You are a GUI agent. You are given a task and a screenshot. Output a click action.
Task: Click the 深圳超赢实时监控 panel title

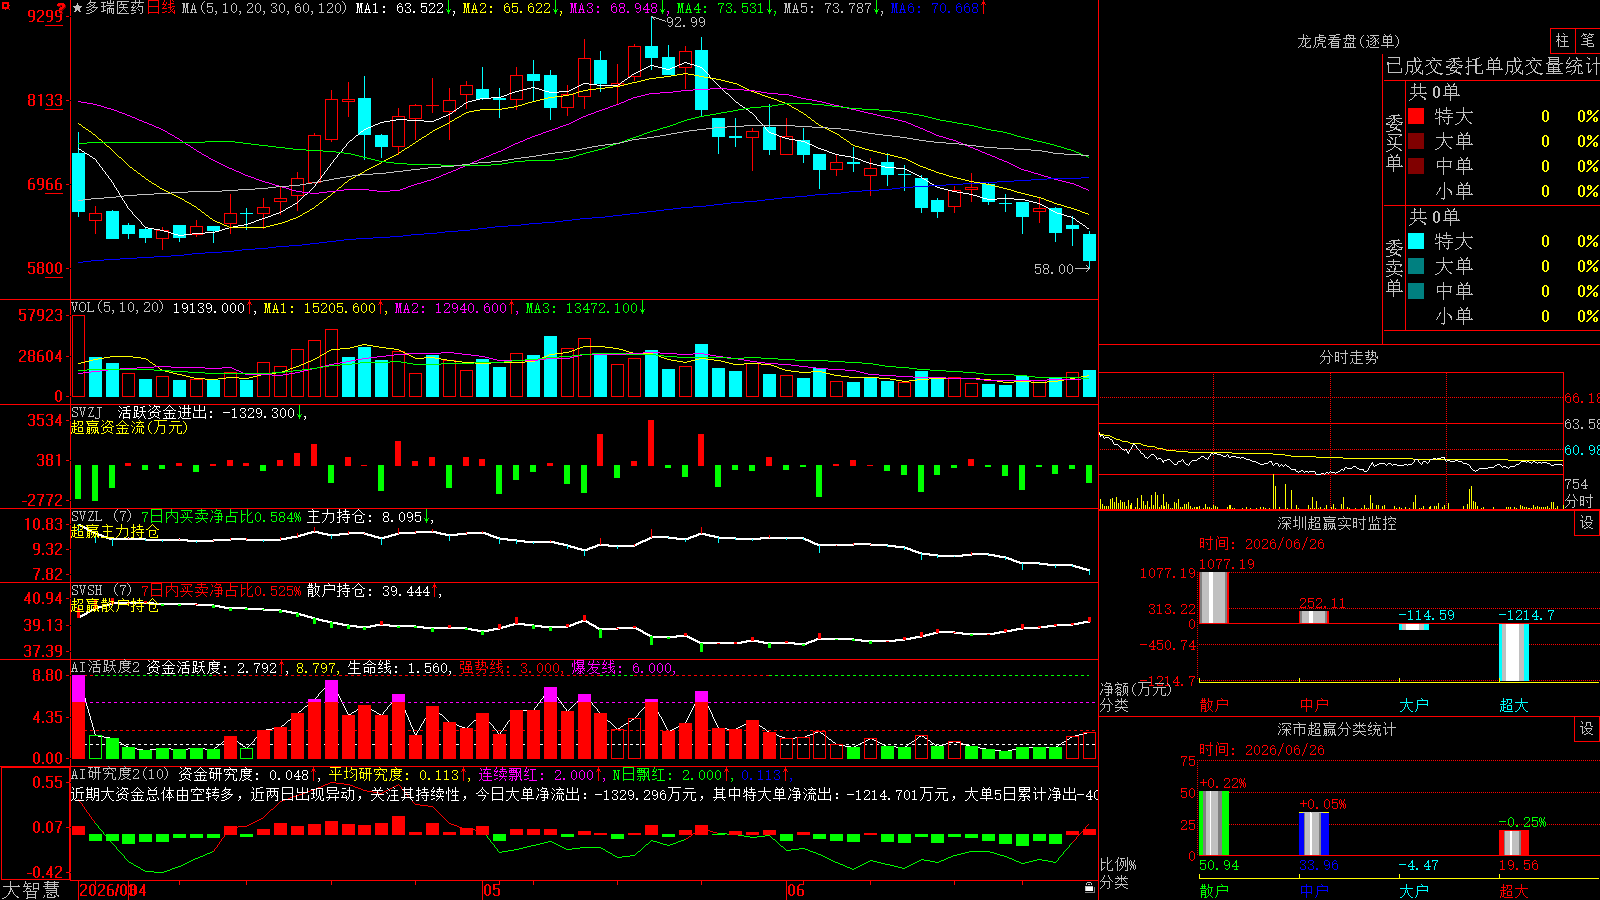(1337, 523)
